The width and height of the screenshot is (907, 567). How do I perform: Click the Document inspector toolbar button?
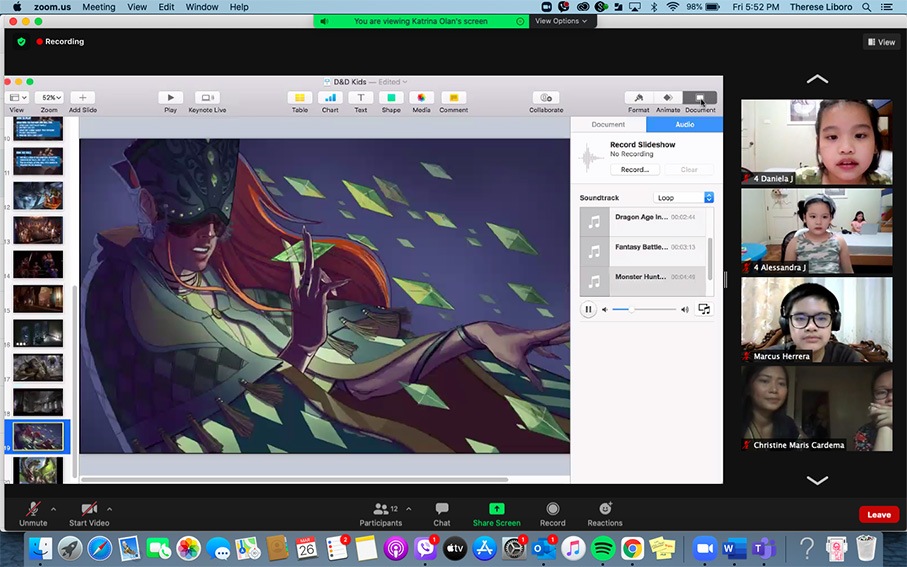[x=700, y=98]
